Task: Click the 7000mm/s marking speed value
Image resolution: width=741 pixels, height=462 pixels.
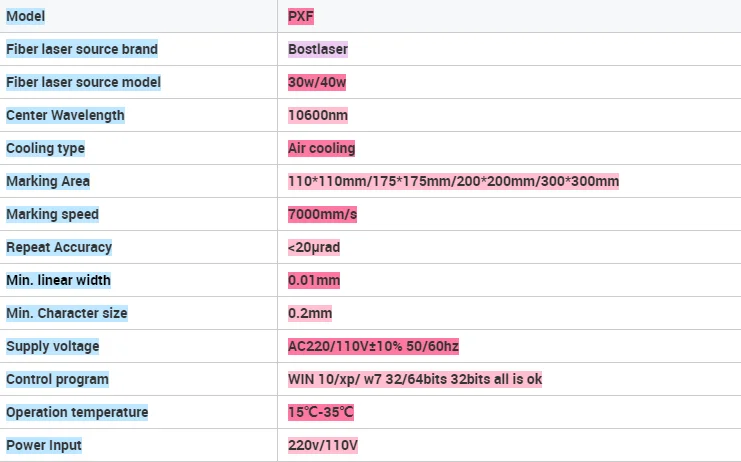Action: point(322,214)
